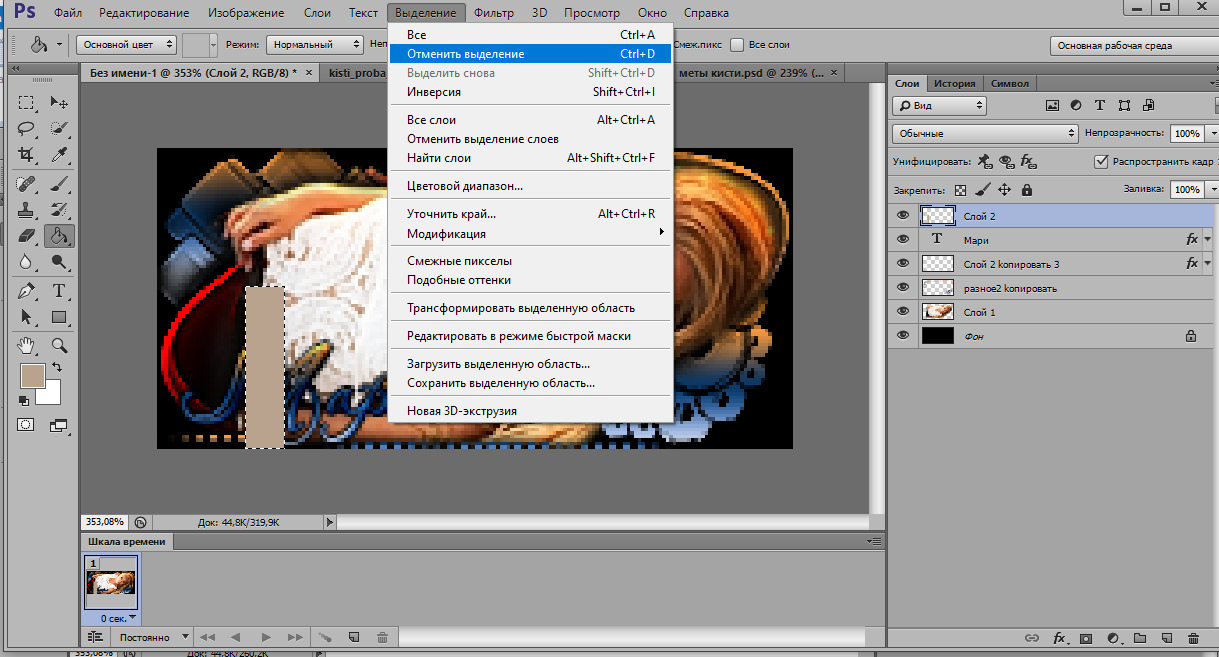Select the Crop tool
Screen dimensions: 1219x657
27,155
